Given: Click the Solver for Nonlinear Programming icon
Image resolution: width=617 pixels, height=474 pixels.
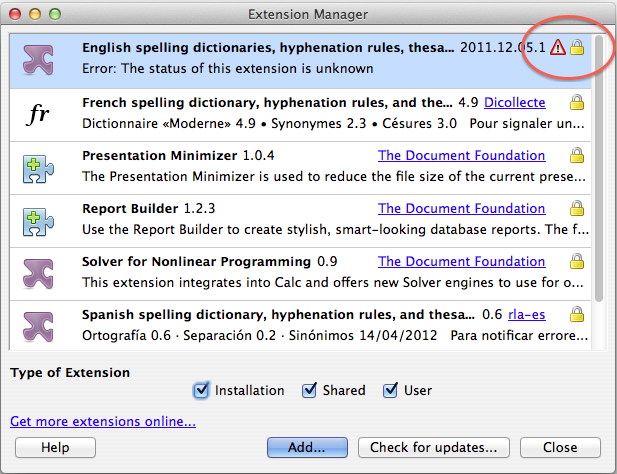Looking at the screenshot, I should pyautogui.click(x=37, y=273).
